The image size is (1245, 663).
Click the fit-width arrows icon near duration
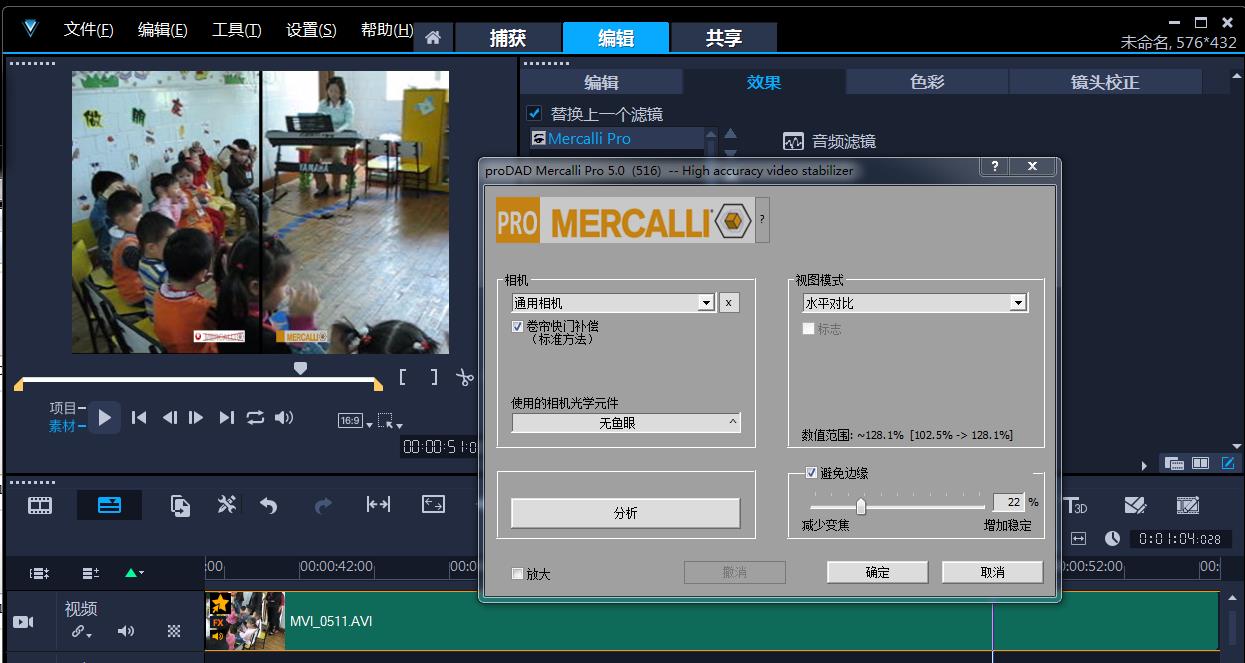point(1078,538)
